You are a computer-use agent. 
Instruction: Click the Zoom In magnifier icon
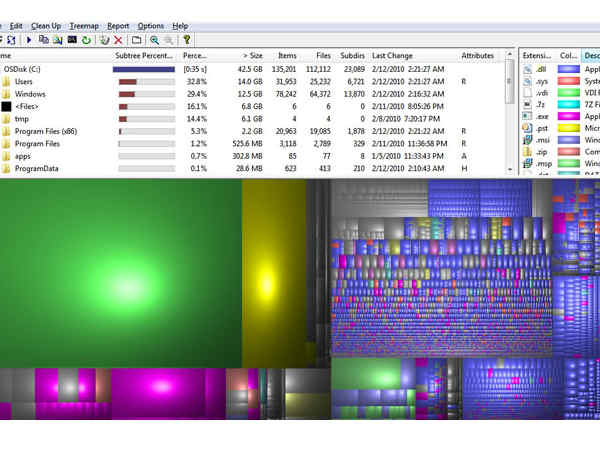coord(154,40)
